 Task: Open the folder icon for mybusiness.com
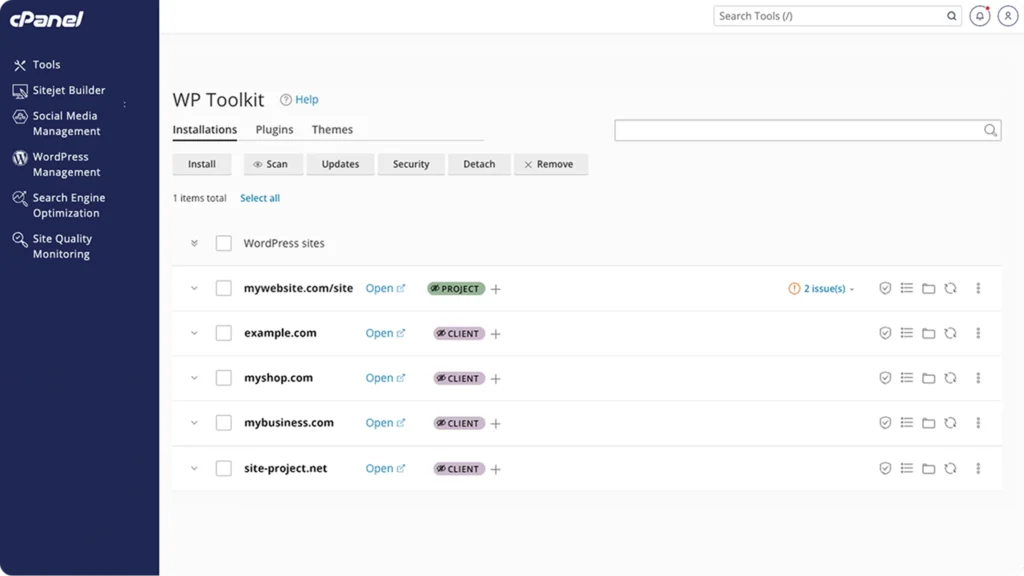pos(928,423)
